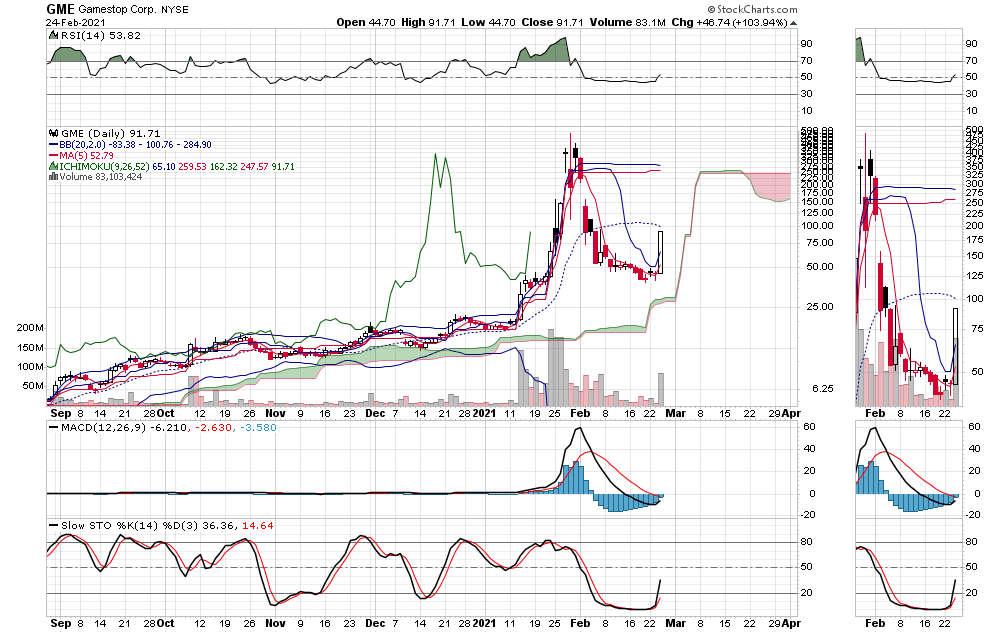Click the MACD signal value -2.630

click(x=213, y=427)
